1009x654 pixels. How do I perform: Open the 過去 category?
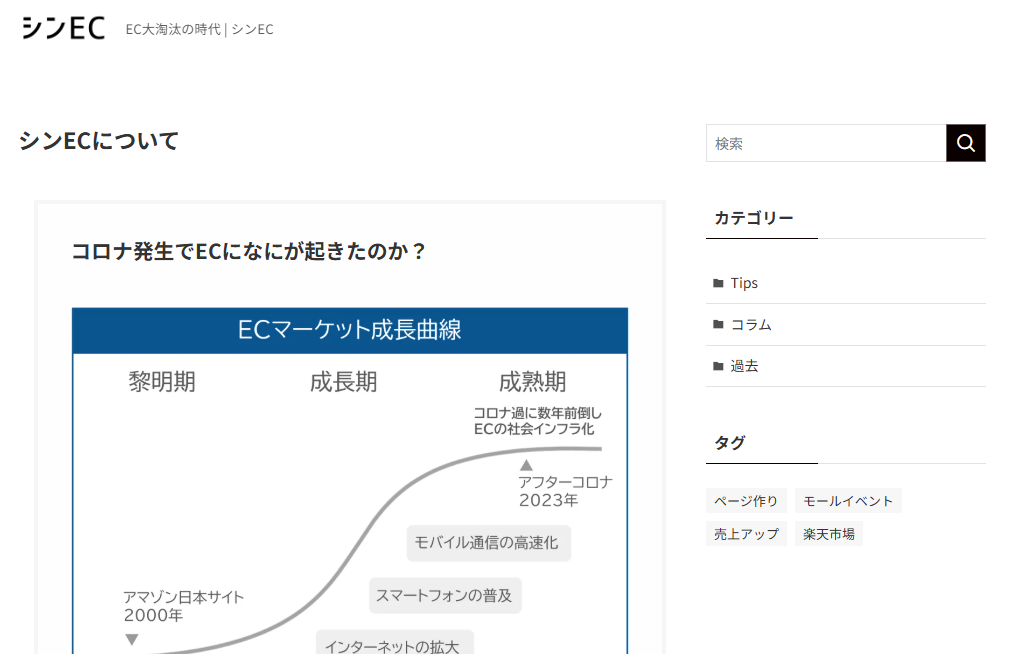coord(745,365)
